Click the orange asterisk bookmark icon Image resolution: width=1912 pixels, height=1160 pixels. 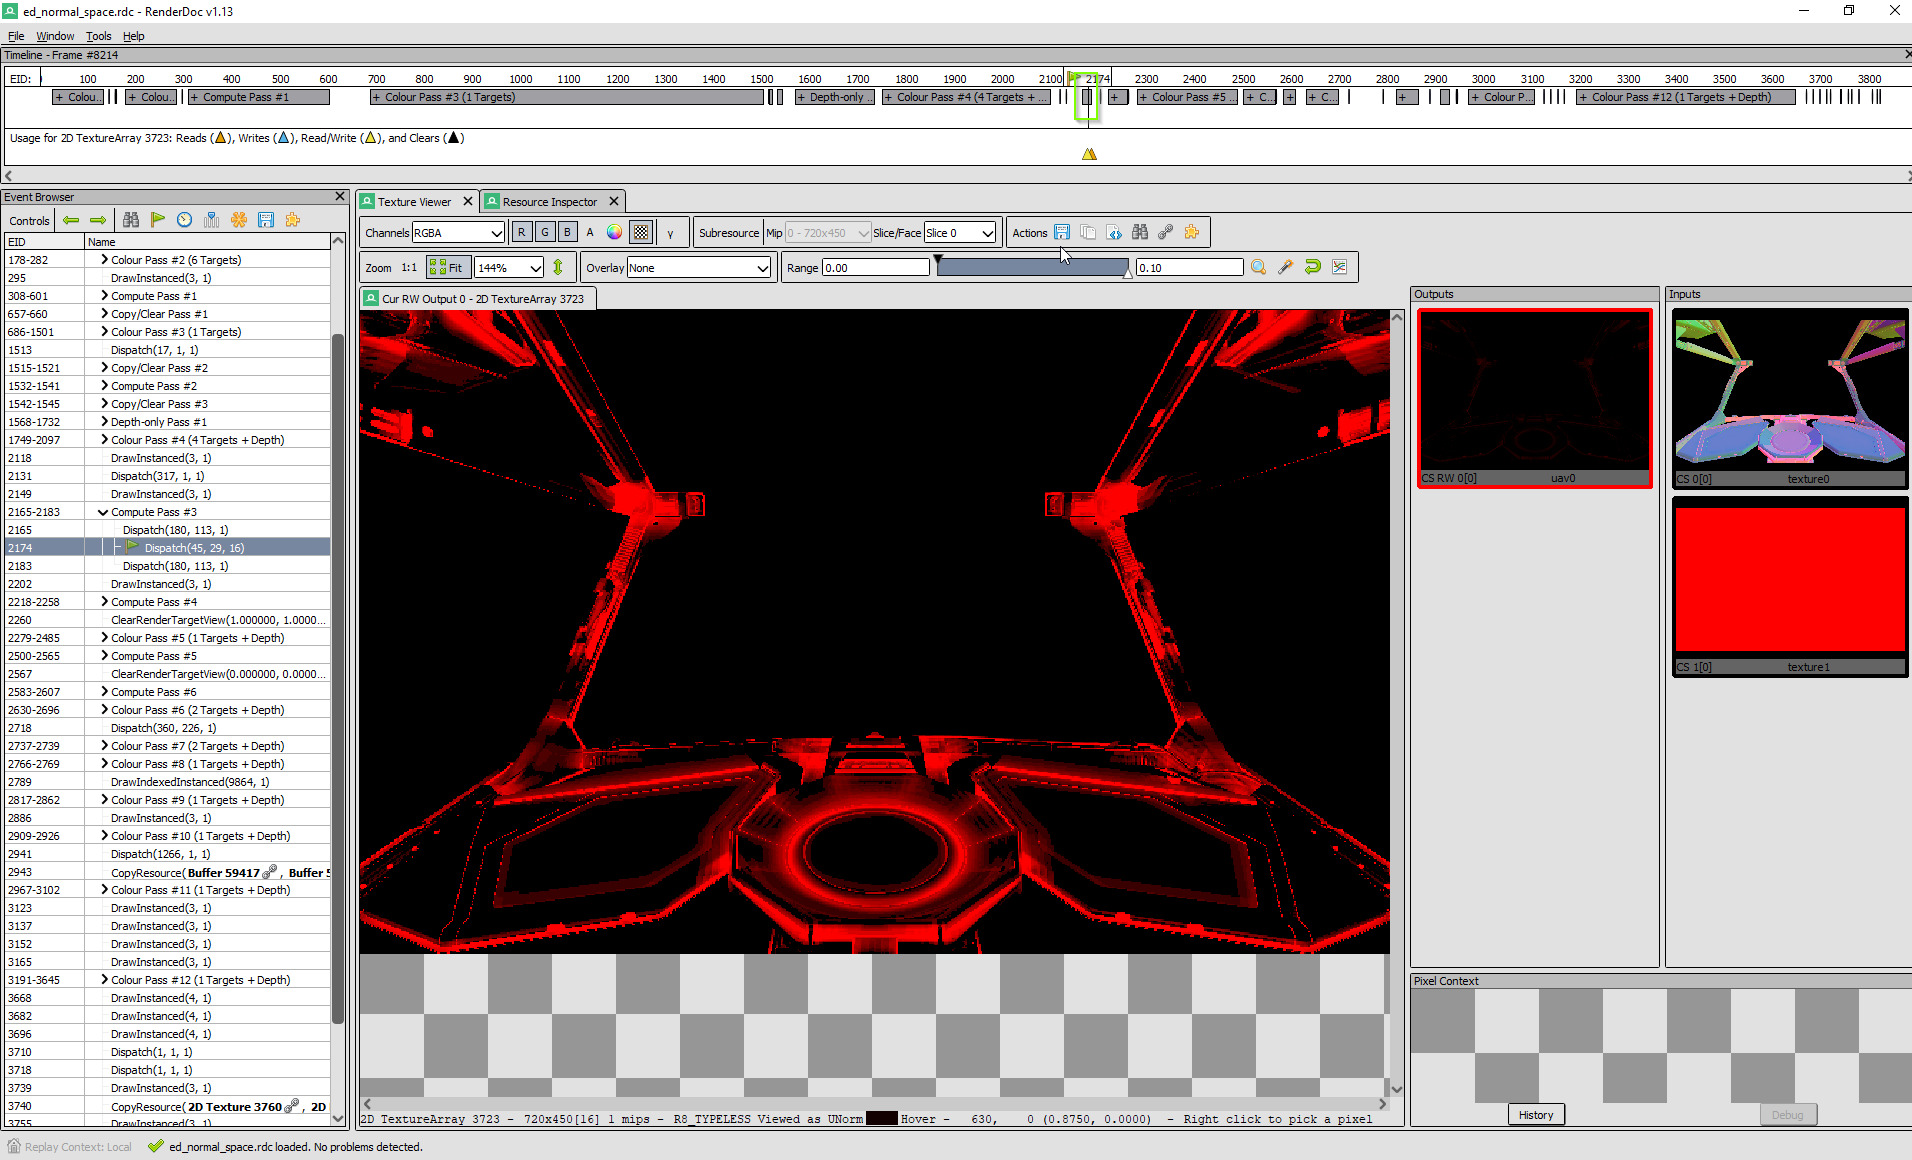[239, 220]
